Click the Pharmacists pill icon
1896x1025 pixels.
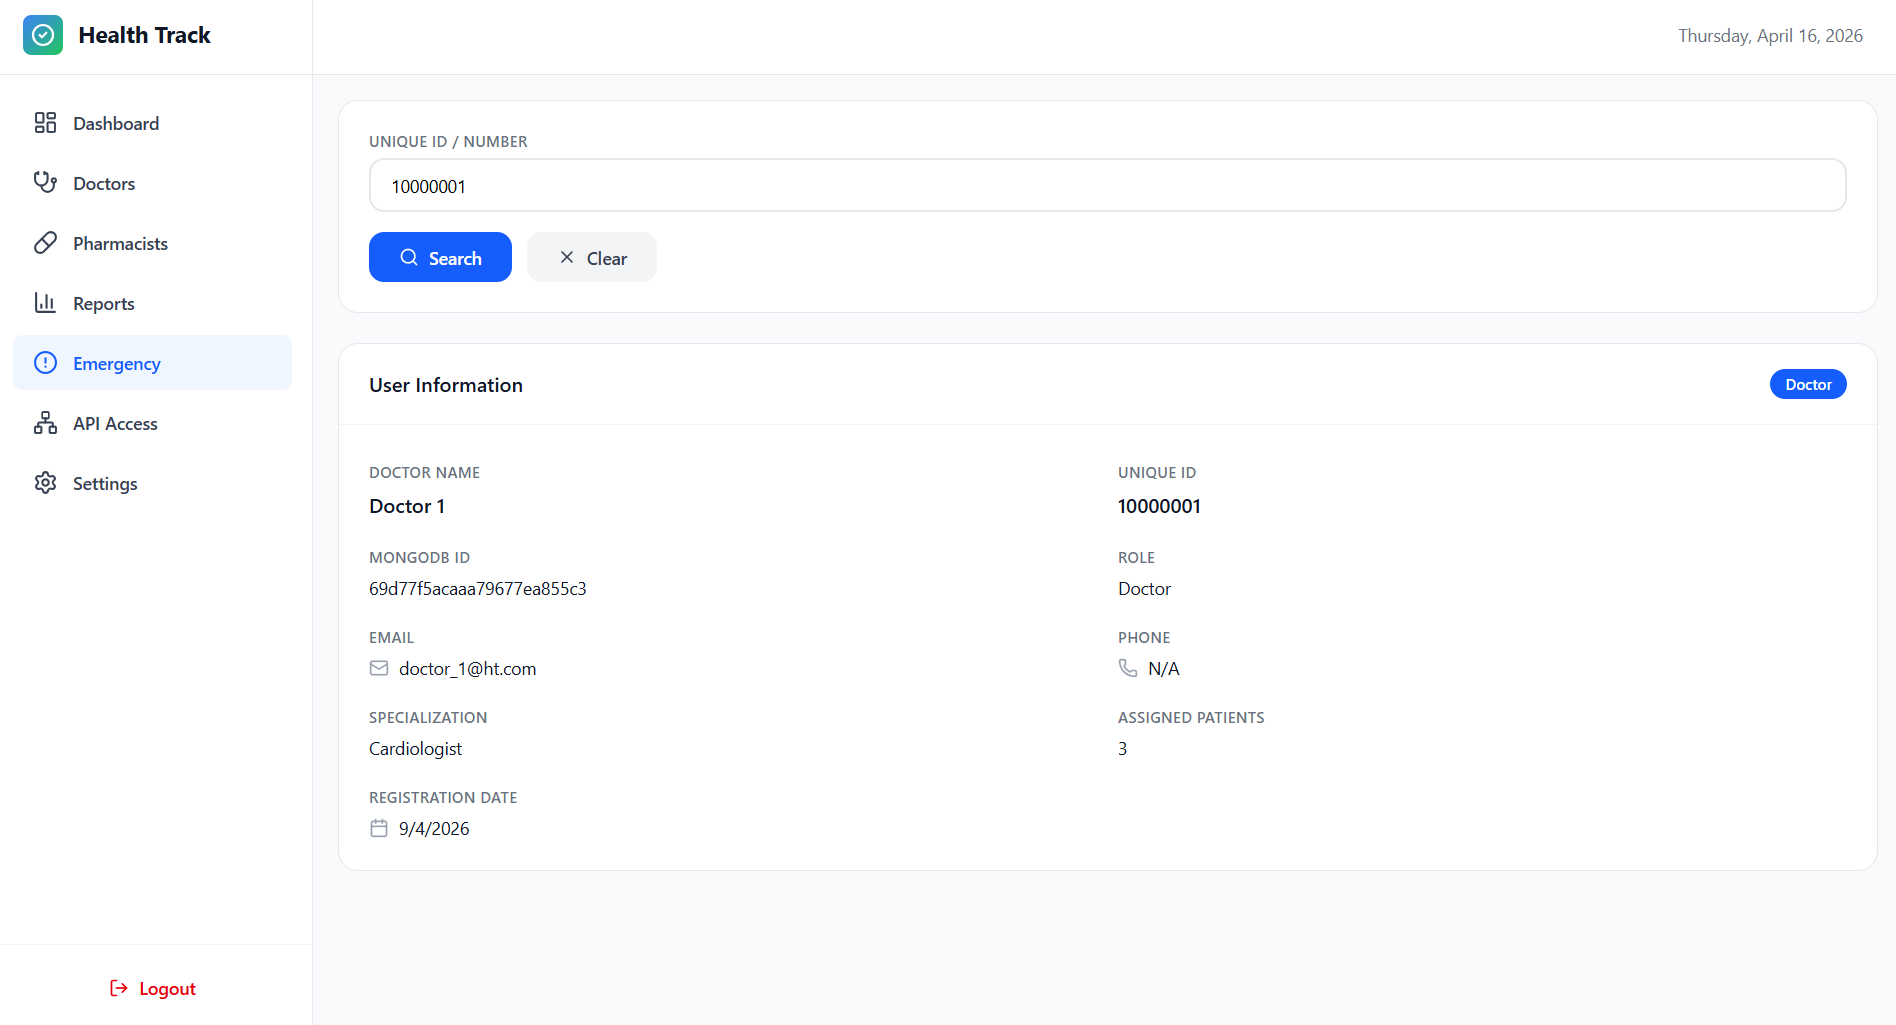tap(45, 243)
